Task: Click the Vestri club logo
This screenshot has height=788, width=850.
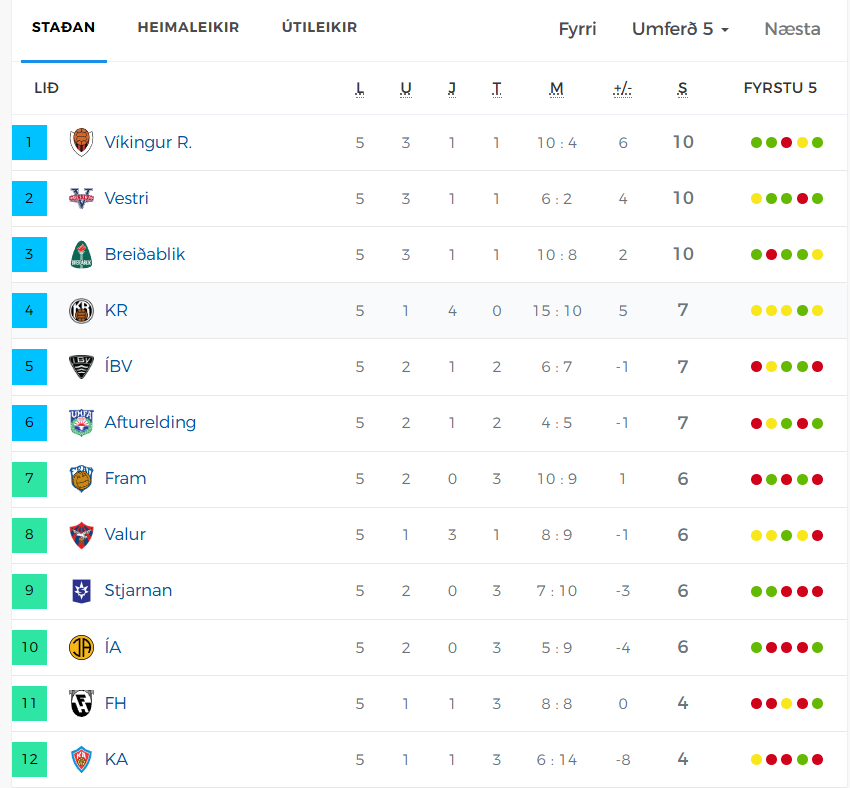Action: tap(81, 198)
